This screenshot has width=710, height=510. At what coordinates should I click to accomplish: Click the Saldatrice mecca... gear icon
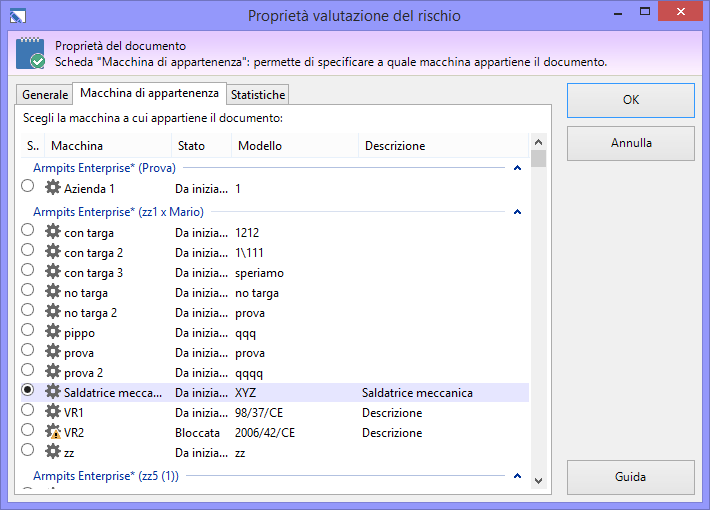click(x=53, y=392)
